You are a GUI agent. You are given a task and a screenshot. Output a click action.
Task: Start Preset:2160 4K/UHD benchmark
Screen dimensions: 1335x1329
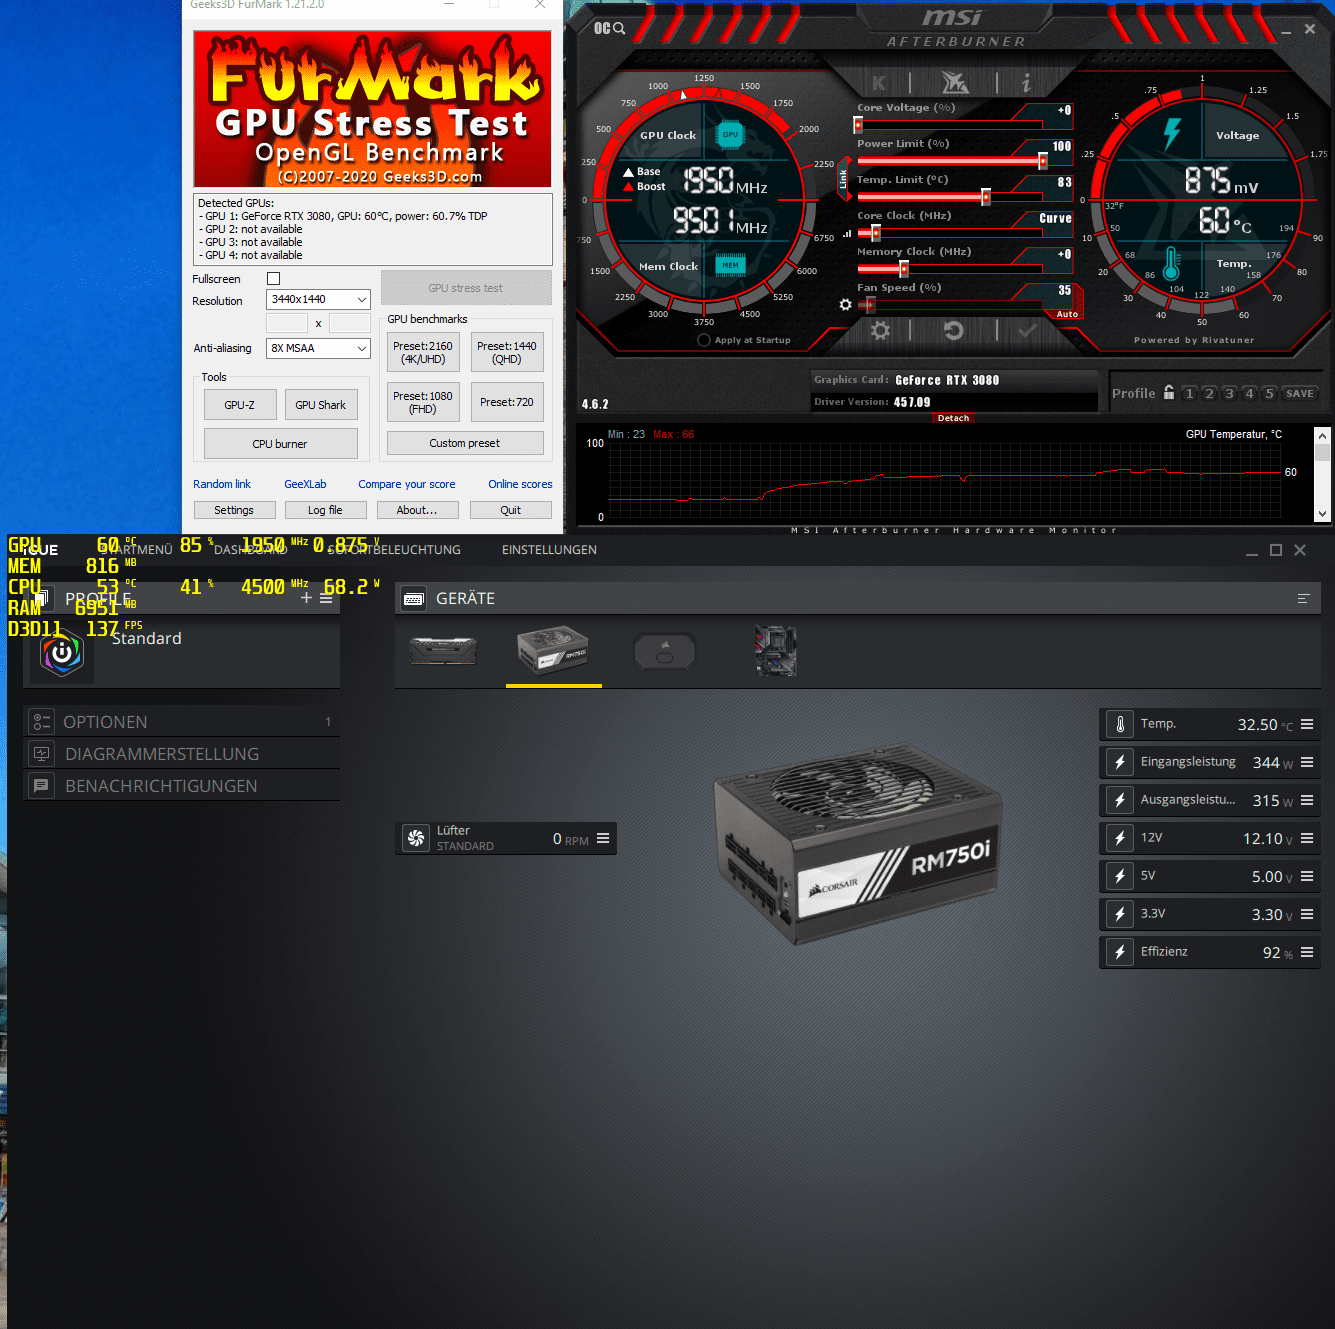pos(423,352)
